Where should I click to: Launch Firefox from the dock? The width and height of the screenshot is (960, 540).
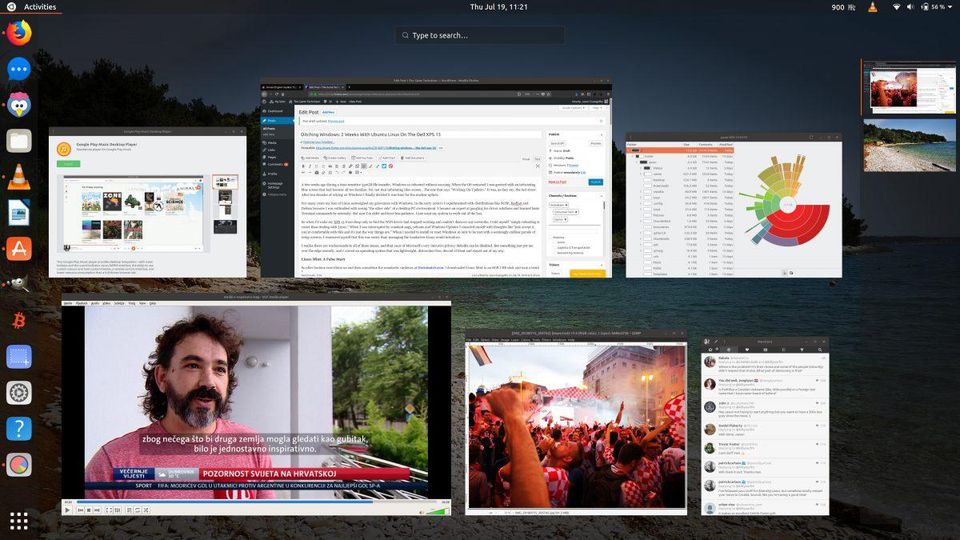(x=19, y=33)
